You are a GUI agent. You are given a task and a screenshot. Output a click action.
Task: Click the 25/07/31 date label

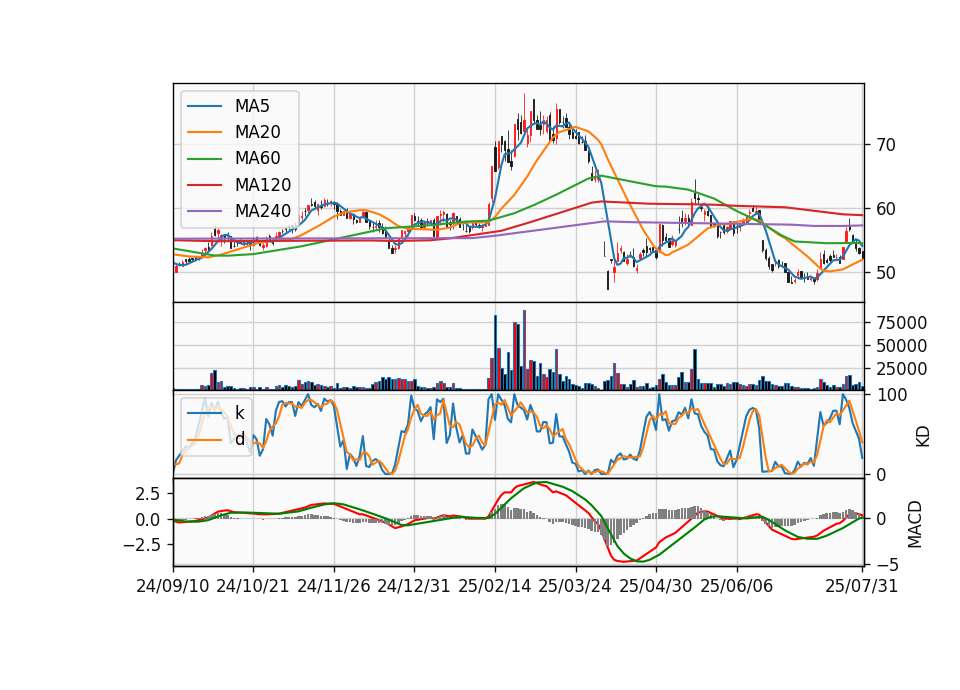(x=861, y=586)
